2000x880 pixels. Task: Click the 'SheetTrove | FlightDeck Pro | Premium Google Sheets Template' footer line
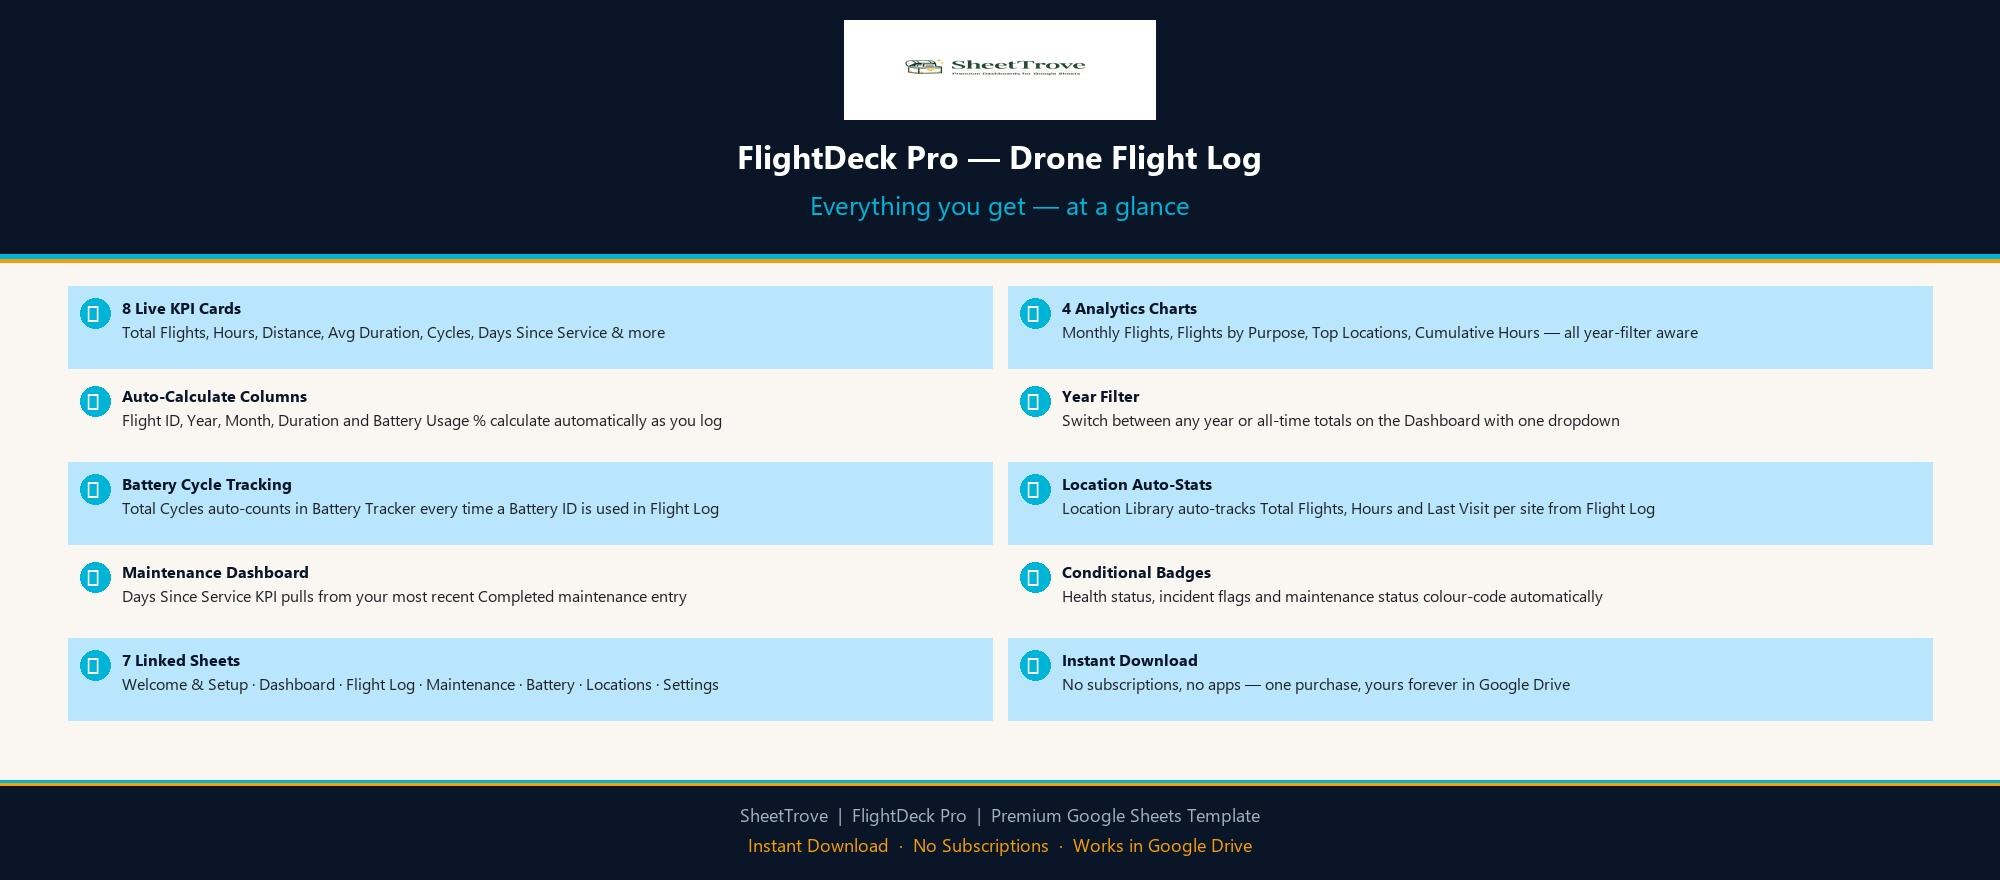tap(1000, 816)
